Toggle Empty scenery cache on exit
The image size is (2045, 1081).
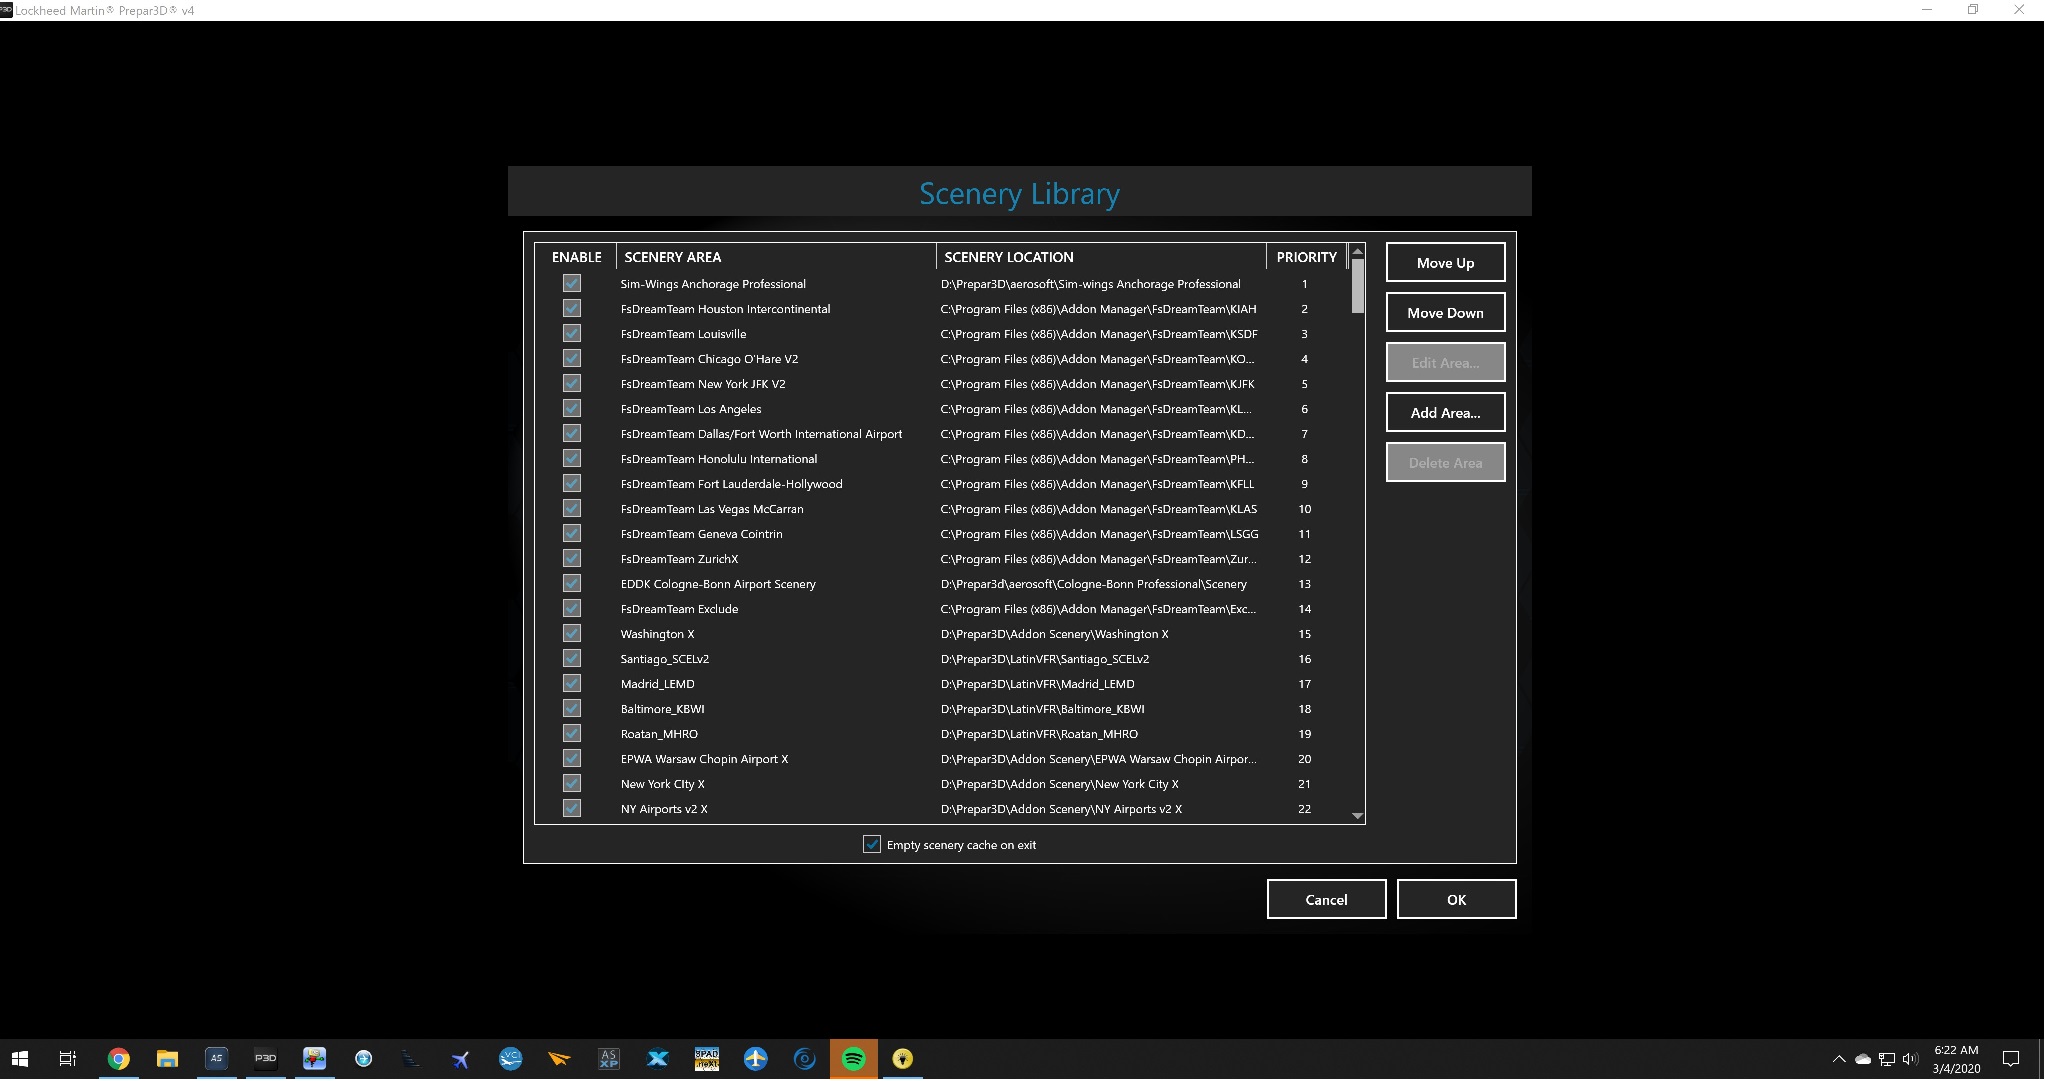[x=872, y=845]
